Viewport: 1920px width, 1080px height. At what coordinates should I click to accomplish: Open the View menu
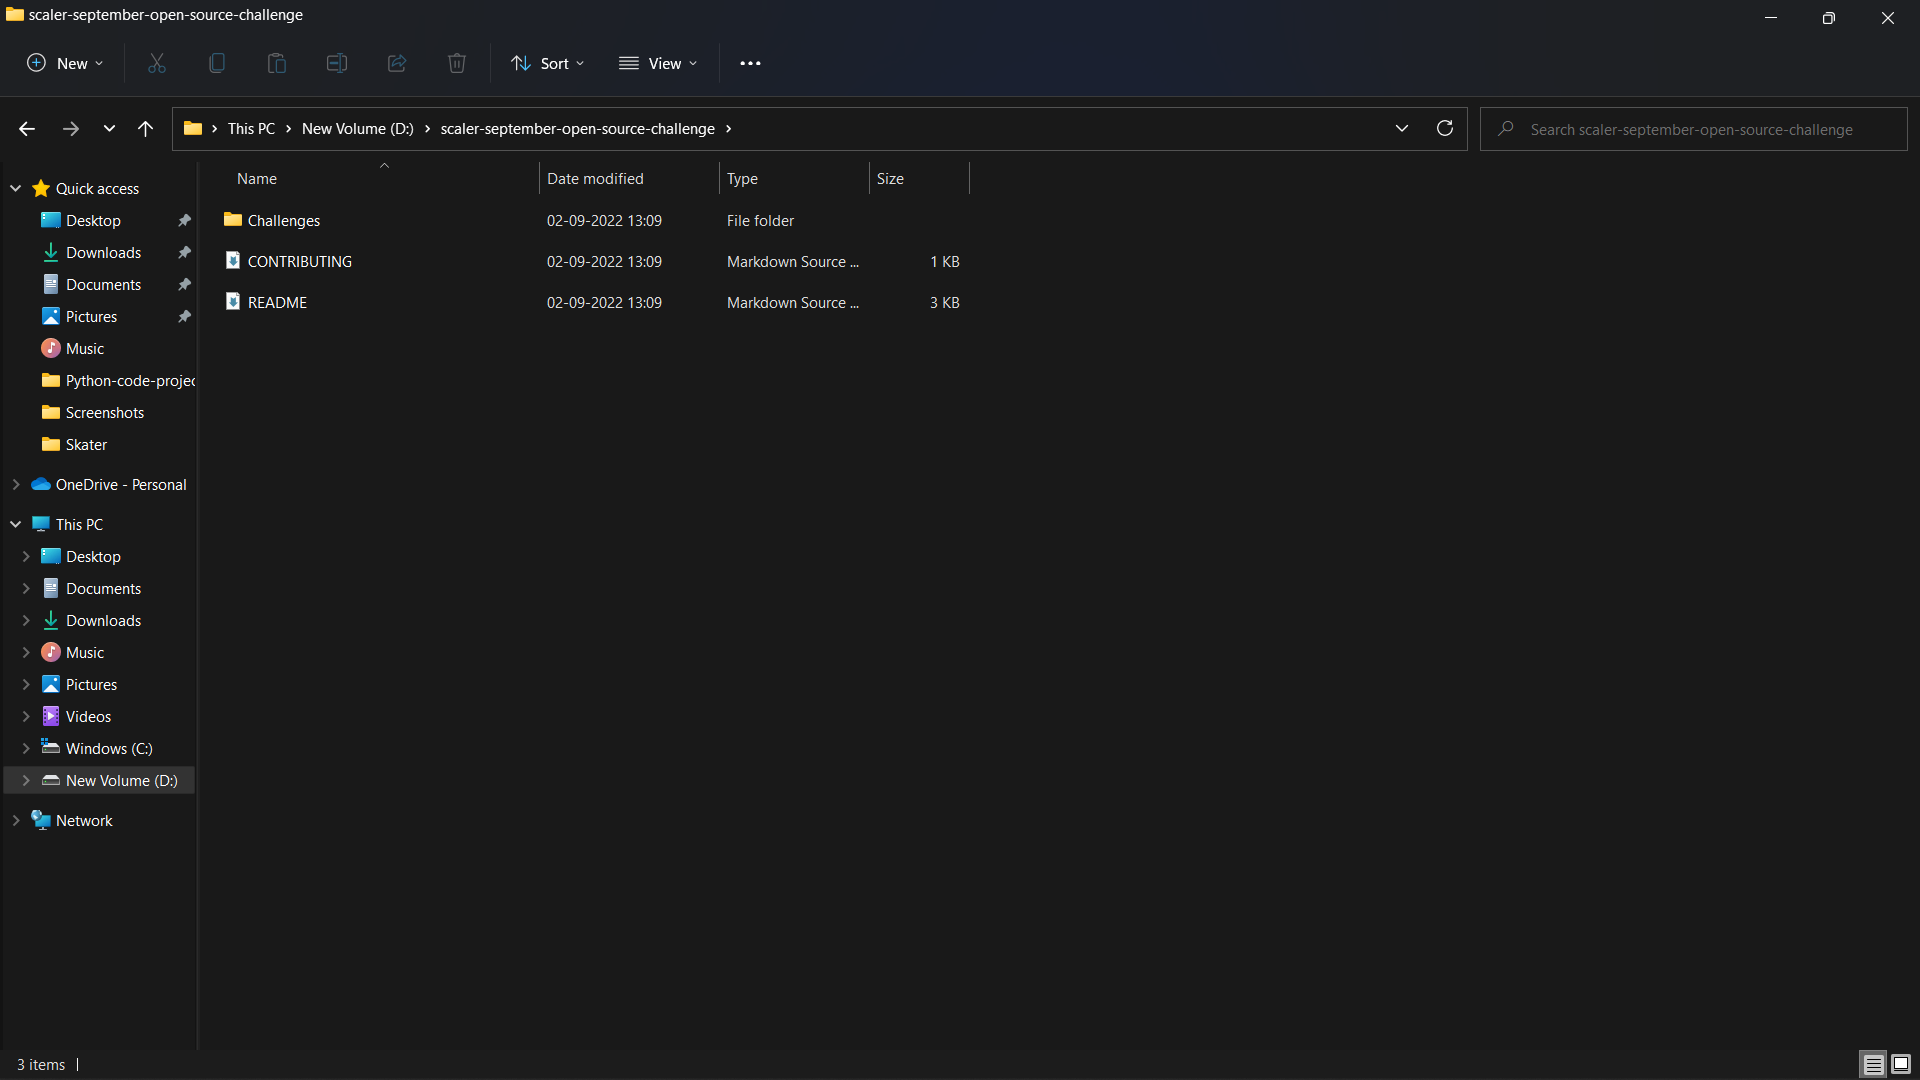coord(658,63)
